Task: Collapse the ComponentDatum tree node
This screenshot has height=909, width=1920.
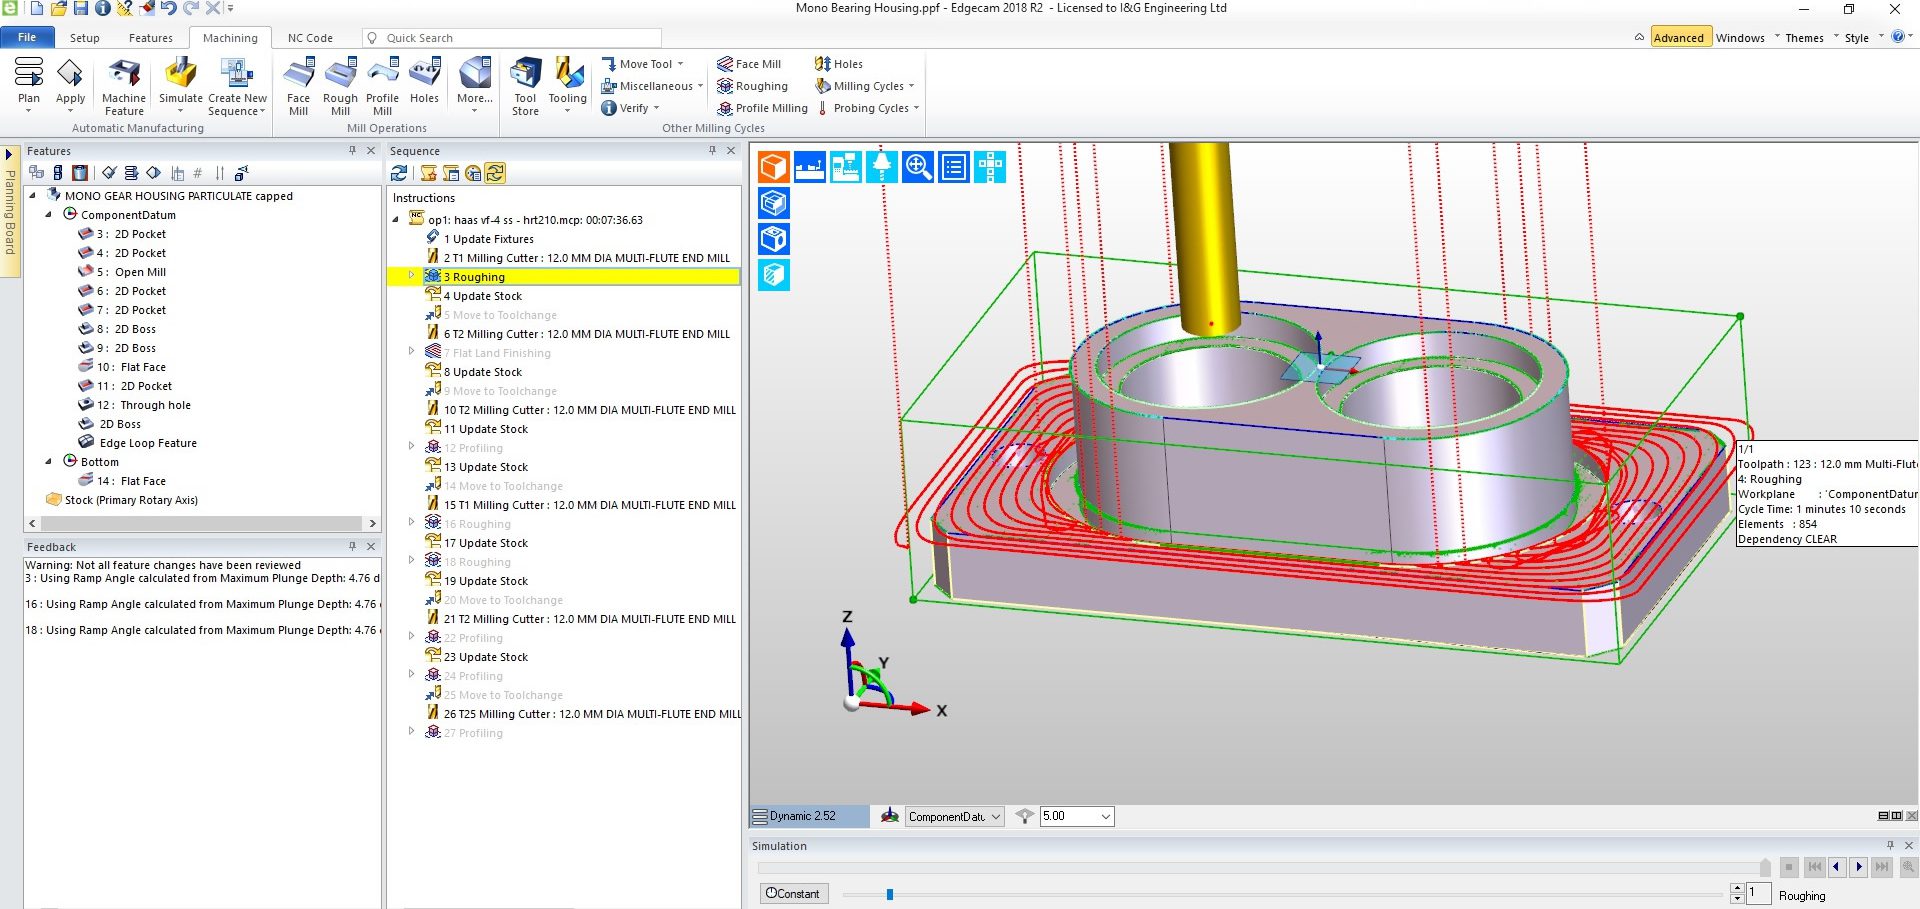Action: point(48,215)
